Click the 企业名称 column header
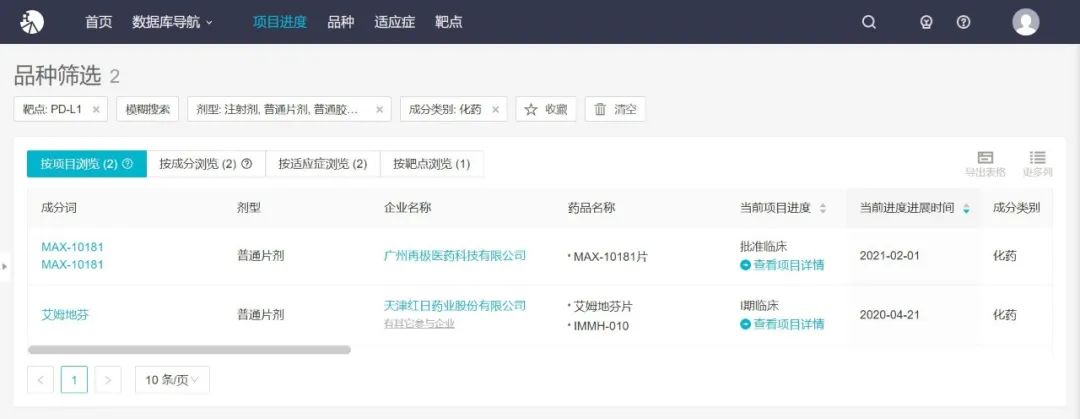This screenshot has width=1080, height=419. click(407, 208)
